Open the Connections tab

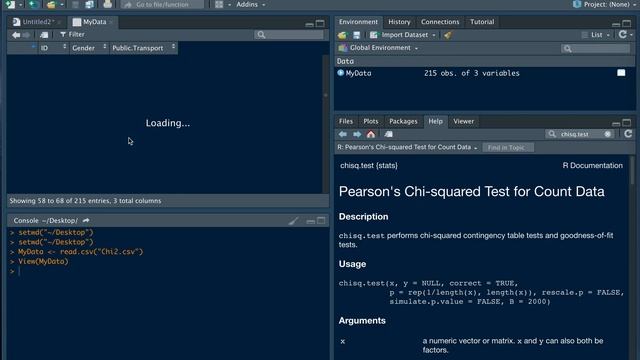(x=440, y=22)
